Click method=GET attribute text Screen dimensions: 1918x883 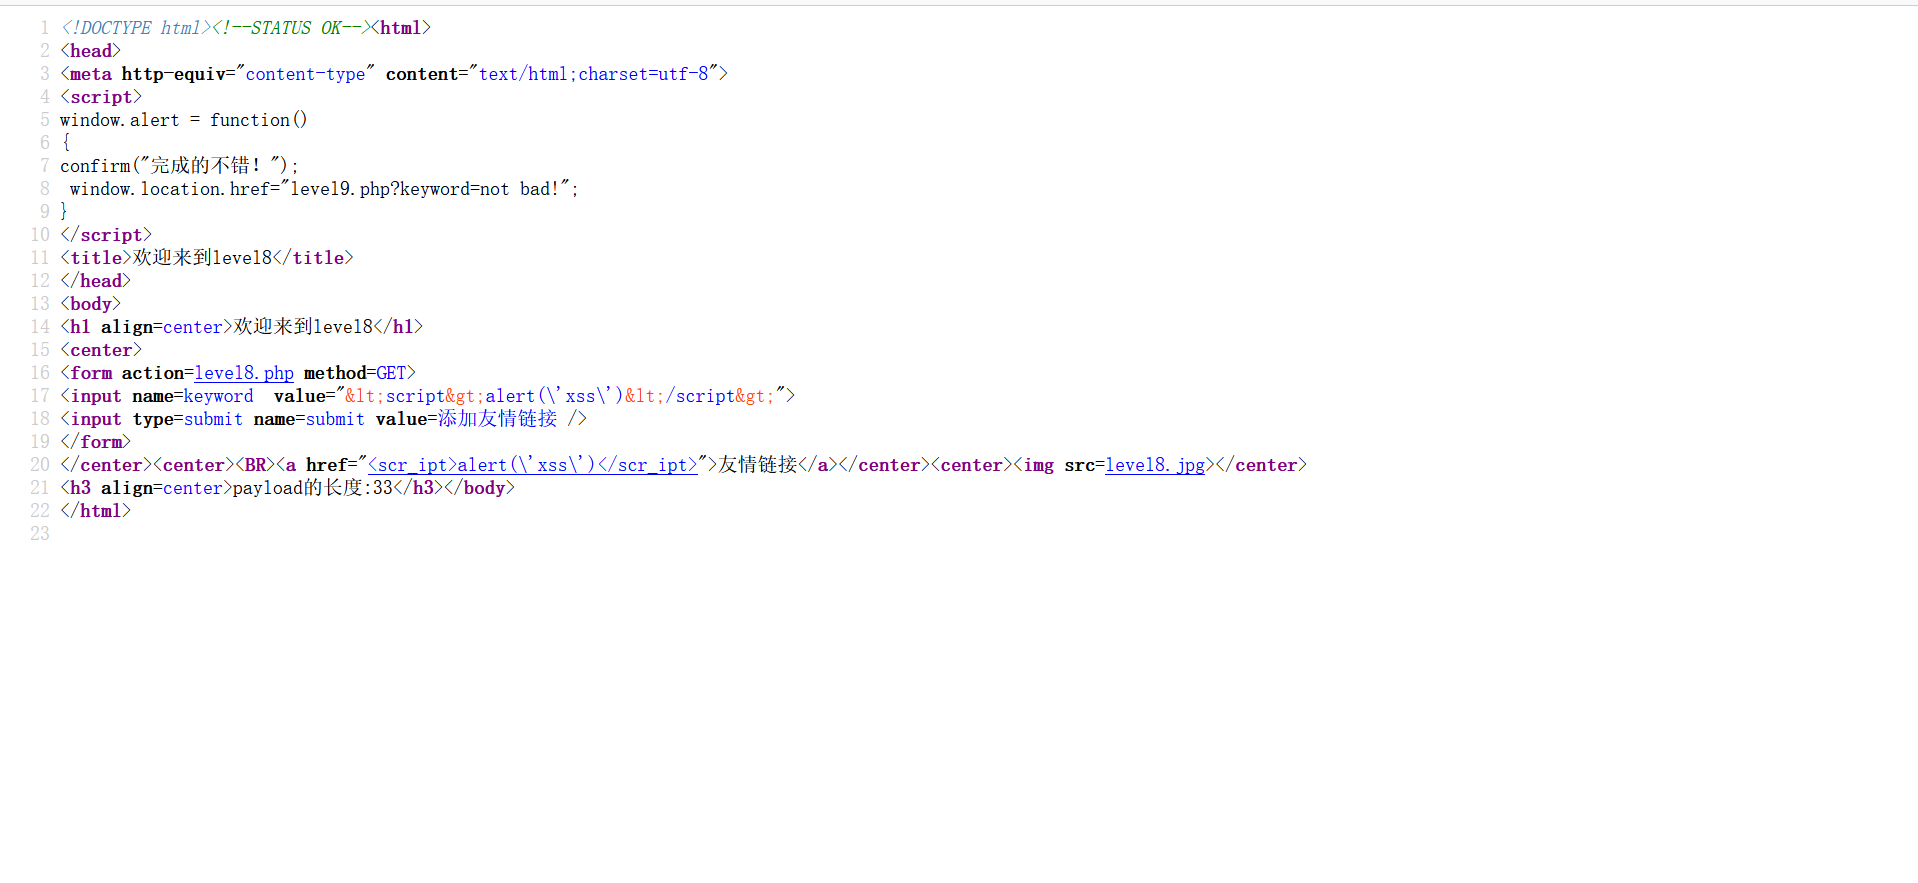(x=355, y=373)
